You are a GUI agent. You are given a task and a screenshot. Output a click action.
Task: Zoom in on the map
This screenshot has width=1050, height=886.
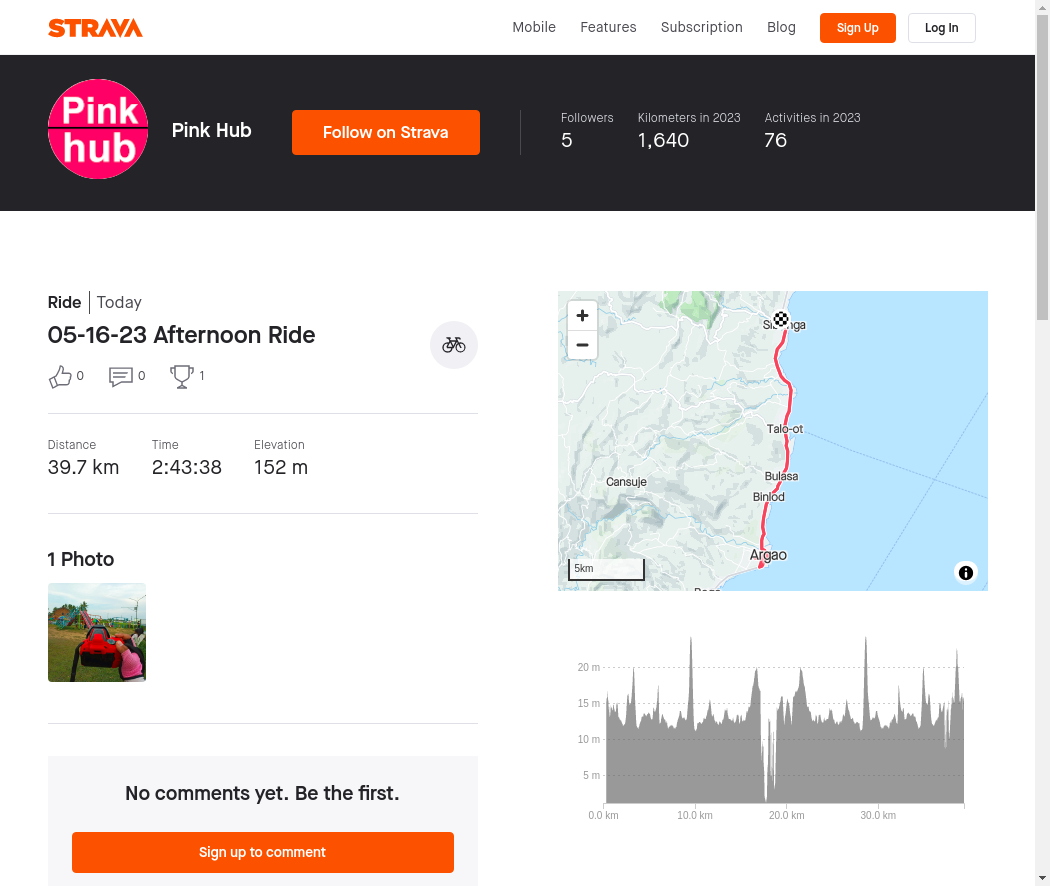(582, 316)
